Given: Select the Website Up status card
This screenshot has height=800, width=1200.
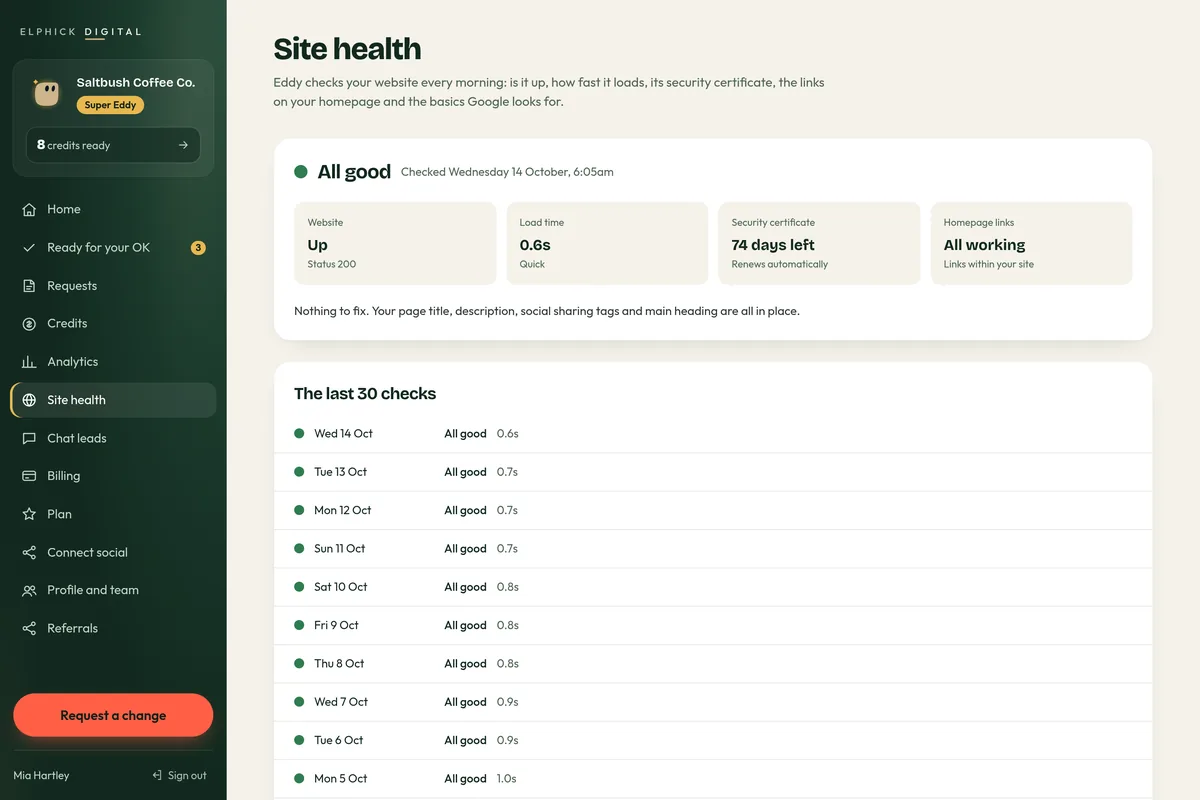Looking at the screenshot, I should [395, 244].
